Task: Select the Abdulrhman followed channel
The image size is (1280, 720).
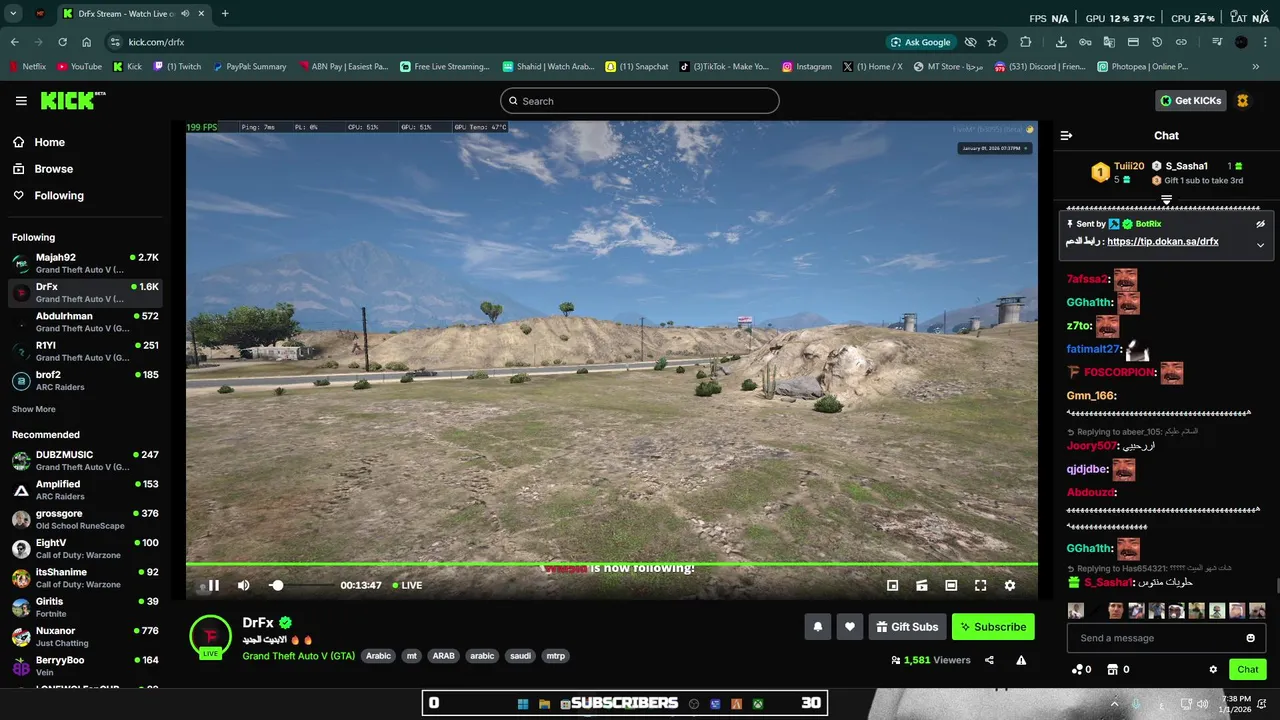Action: coord(85,322)
